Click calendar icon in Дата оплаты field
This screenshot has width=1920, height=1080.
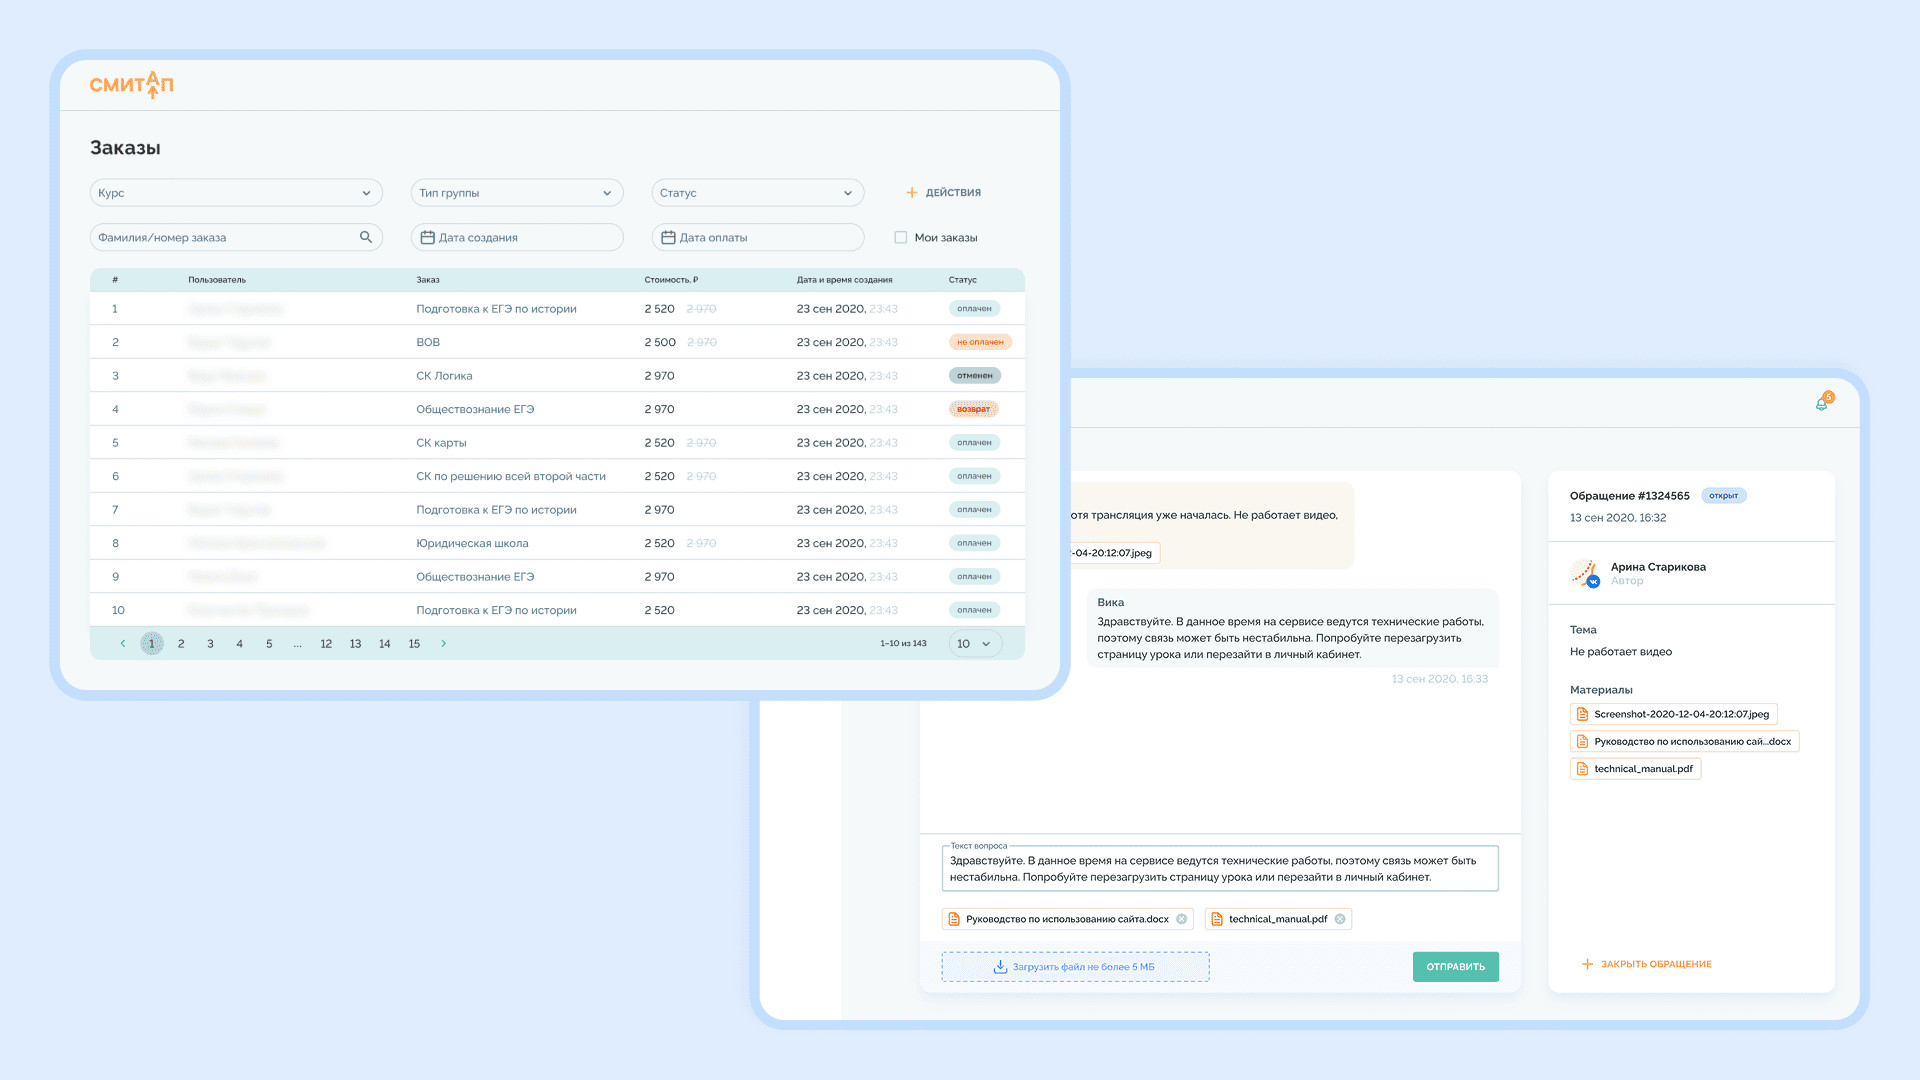click(x=668, y=237)
